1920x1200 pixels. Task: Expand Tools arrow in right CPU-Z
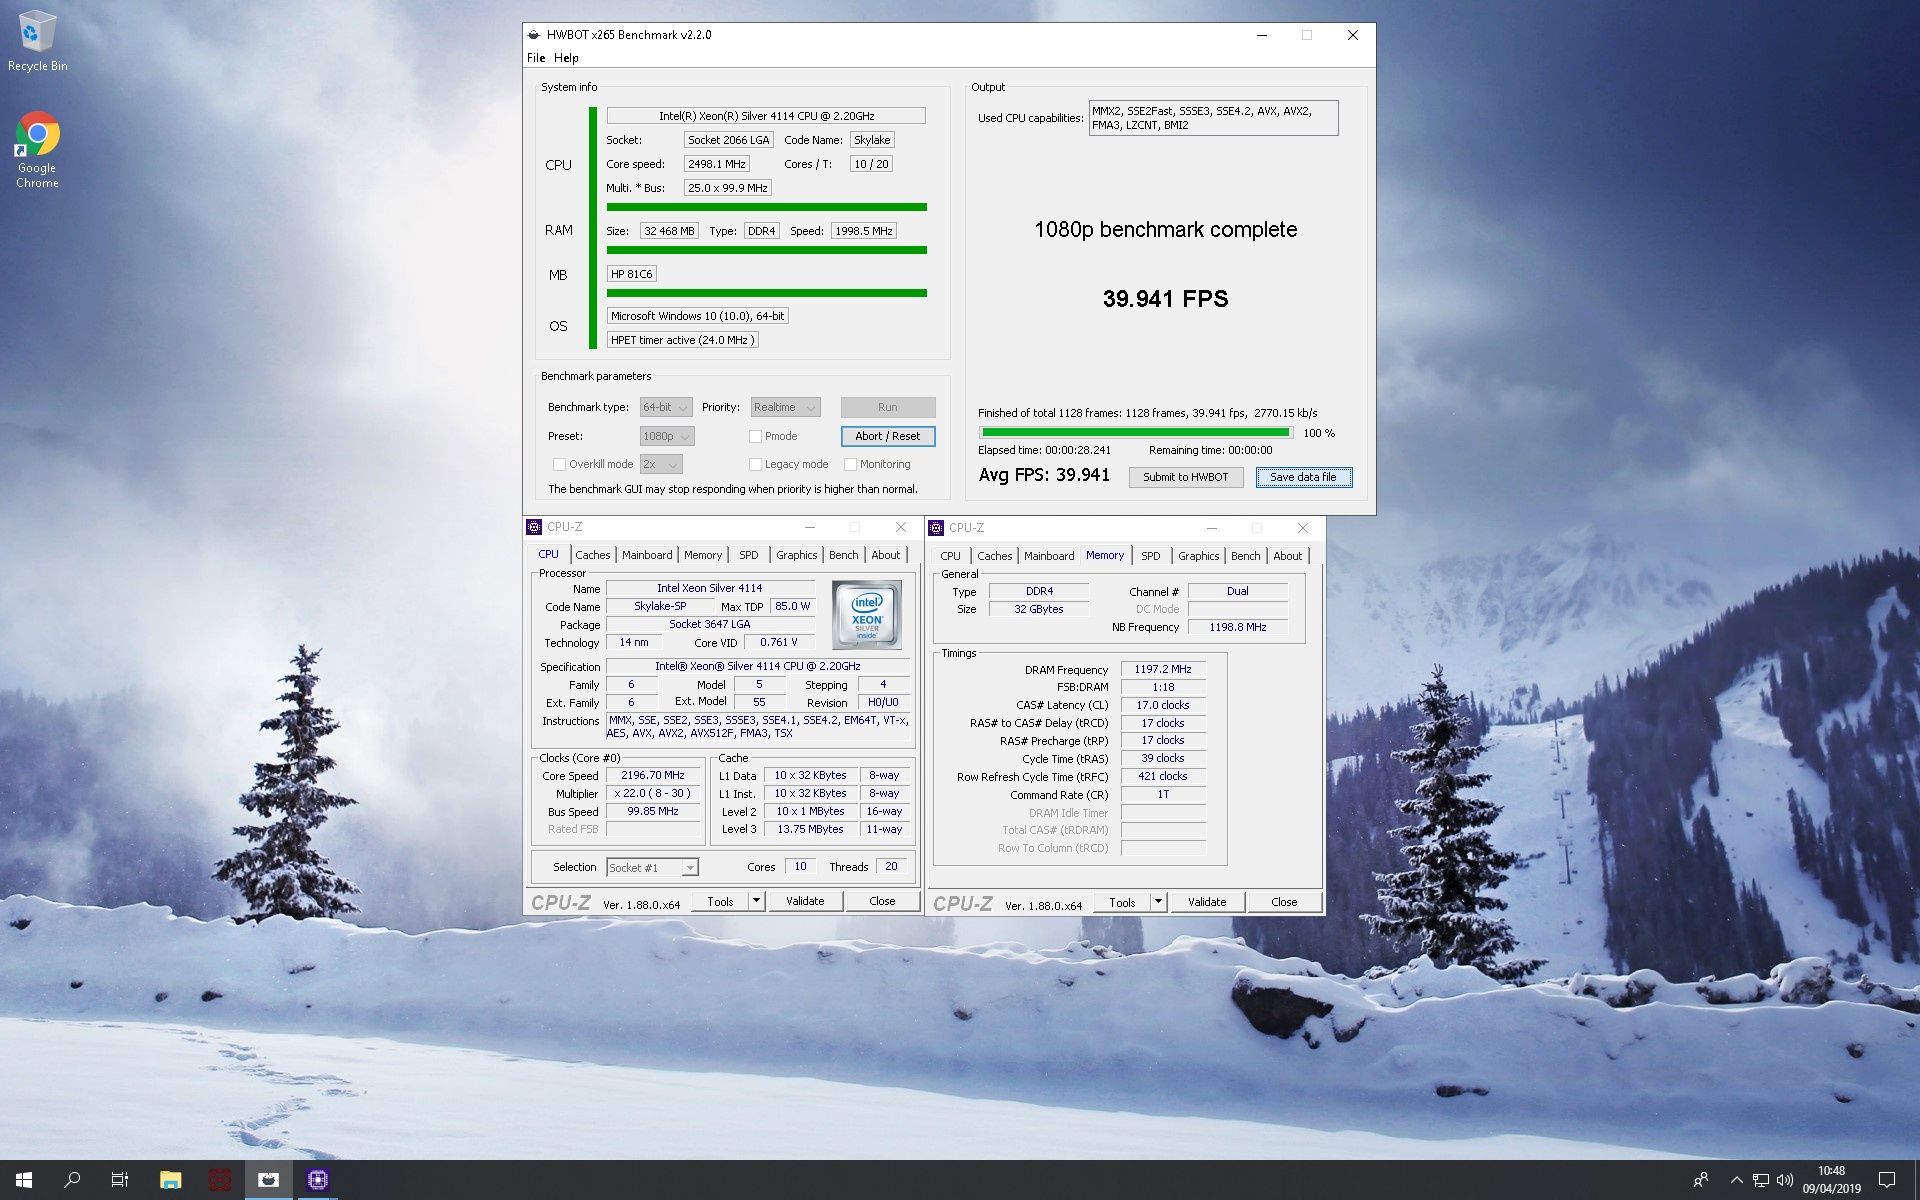coord(1159,902)
